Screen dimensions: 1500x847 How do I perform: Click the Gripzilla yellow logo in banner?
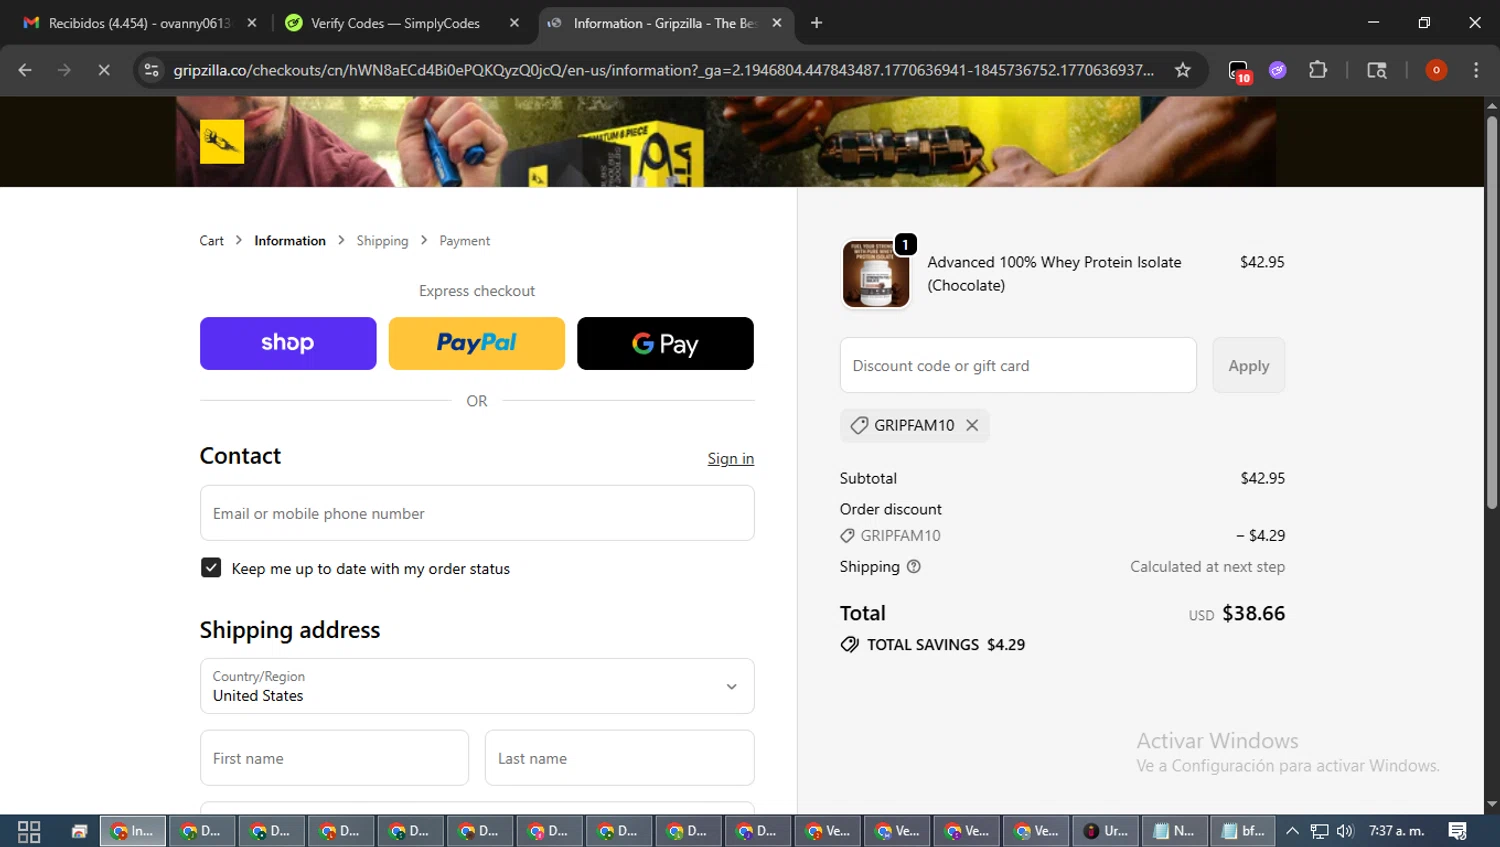tap(222, 142)
